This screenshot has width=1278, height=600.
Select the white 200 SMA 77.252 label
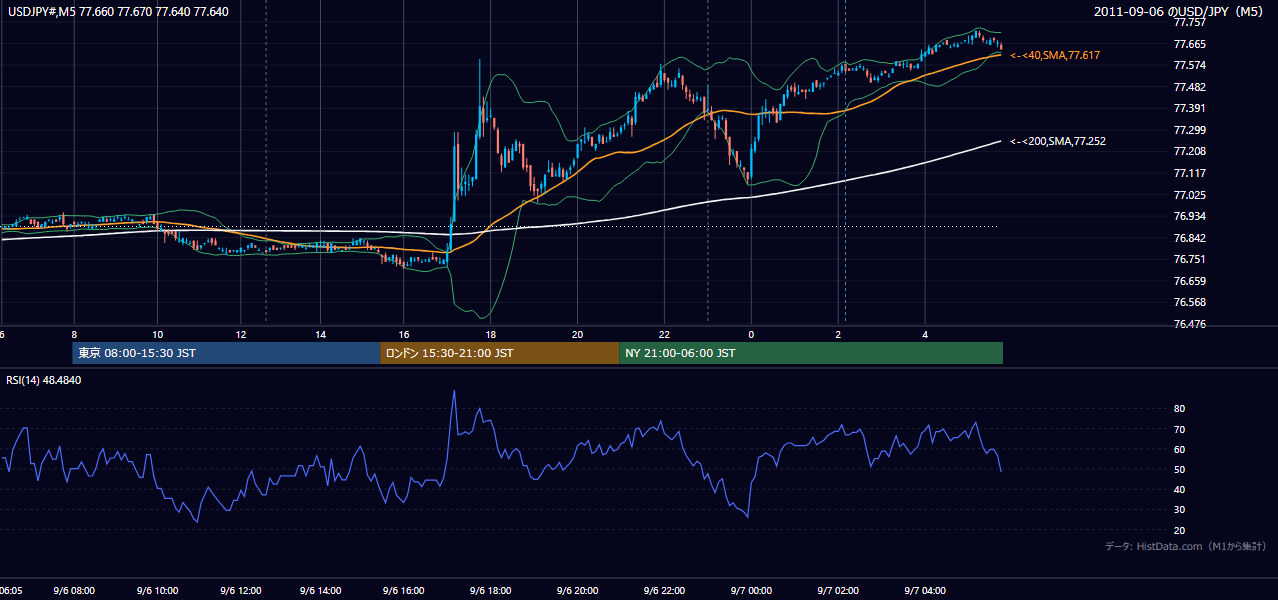(1058, 141)
